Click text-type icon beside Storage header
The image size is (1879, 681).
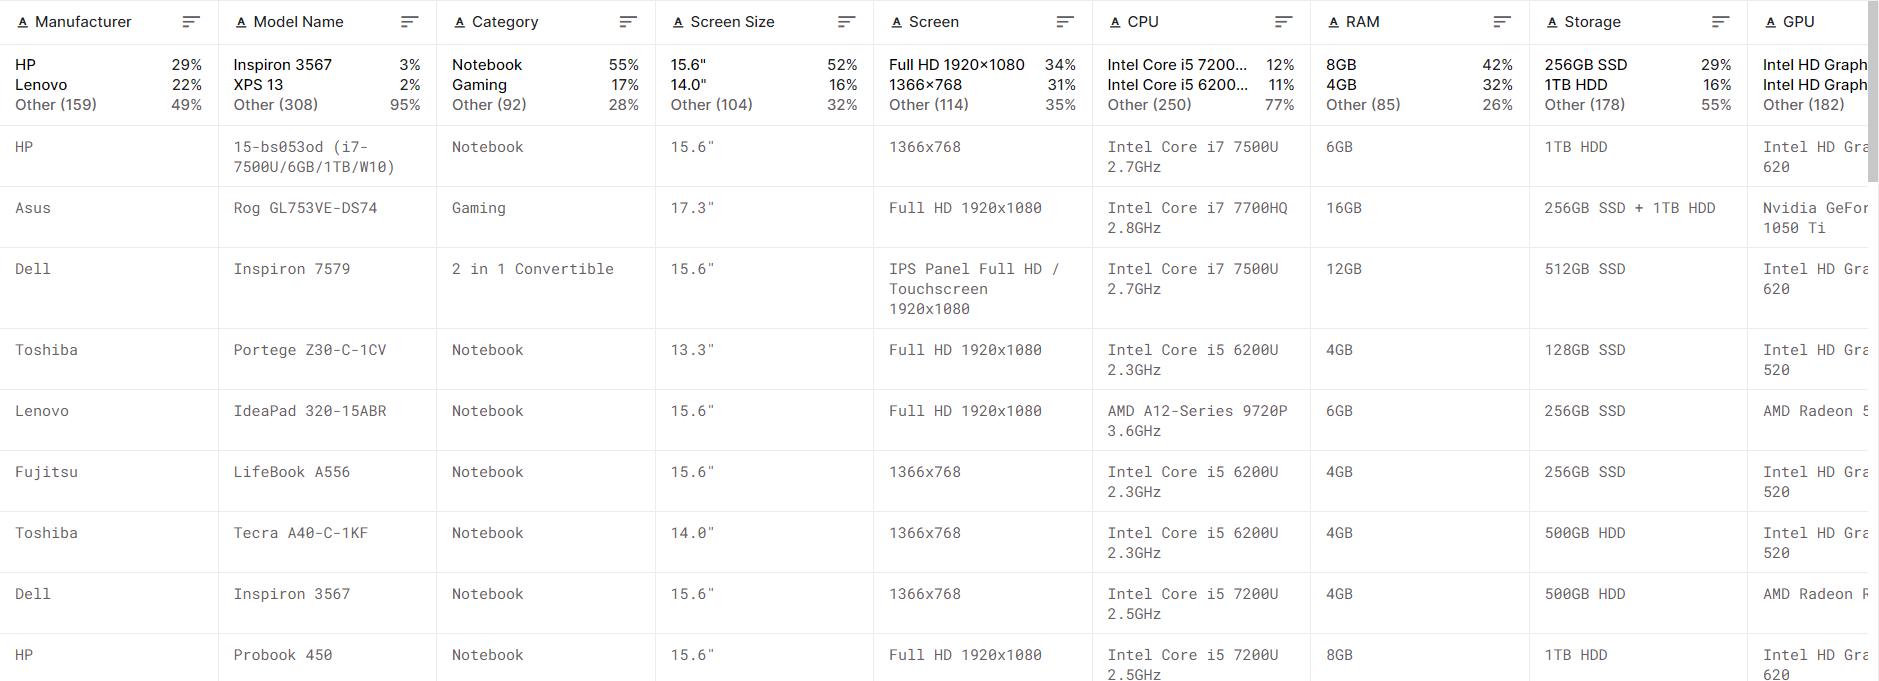(x=1552, y=22)
